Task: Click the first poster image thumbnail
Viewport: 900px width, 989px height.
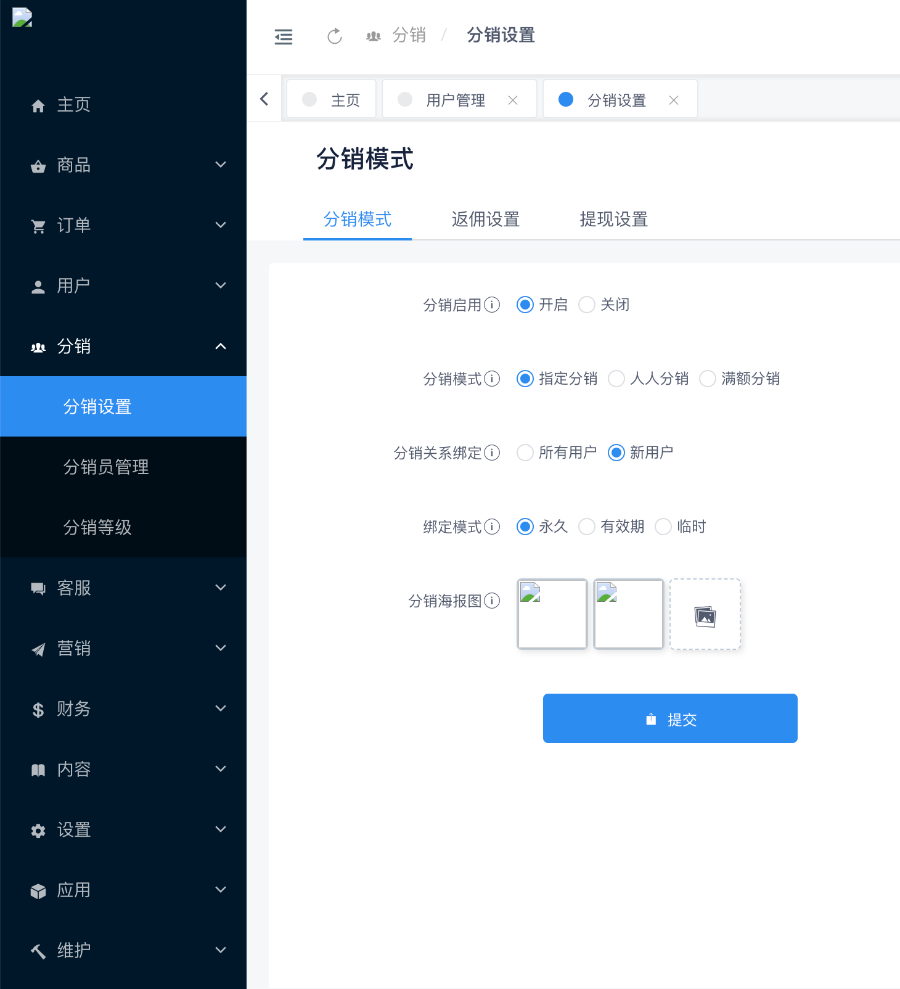Action: tap(552, 614)
